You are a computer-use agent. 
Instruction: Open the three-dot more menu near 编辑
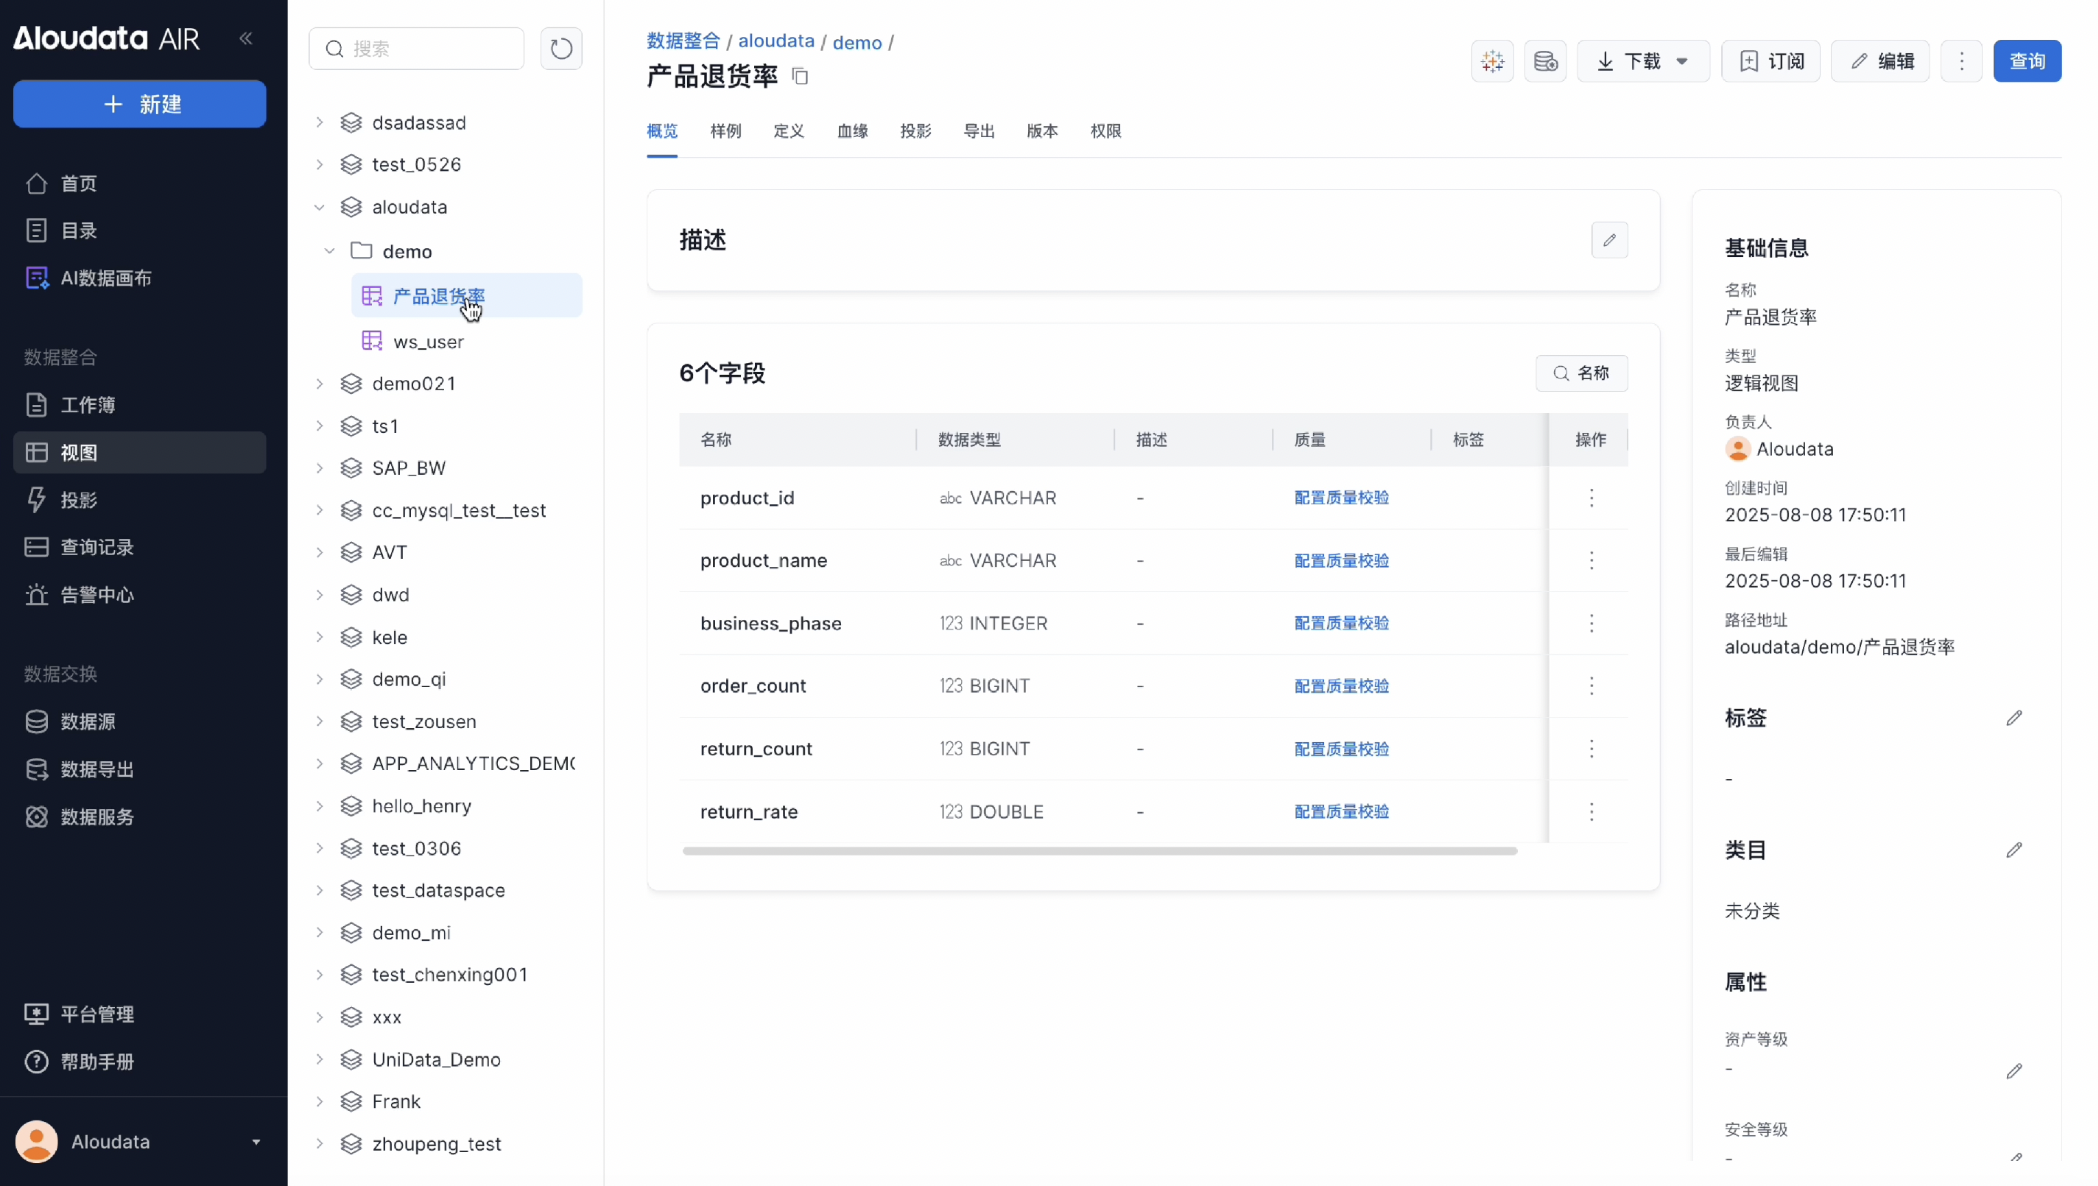(1961, 61)
